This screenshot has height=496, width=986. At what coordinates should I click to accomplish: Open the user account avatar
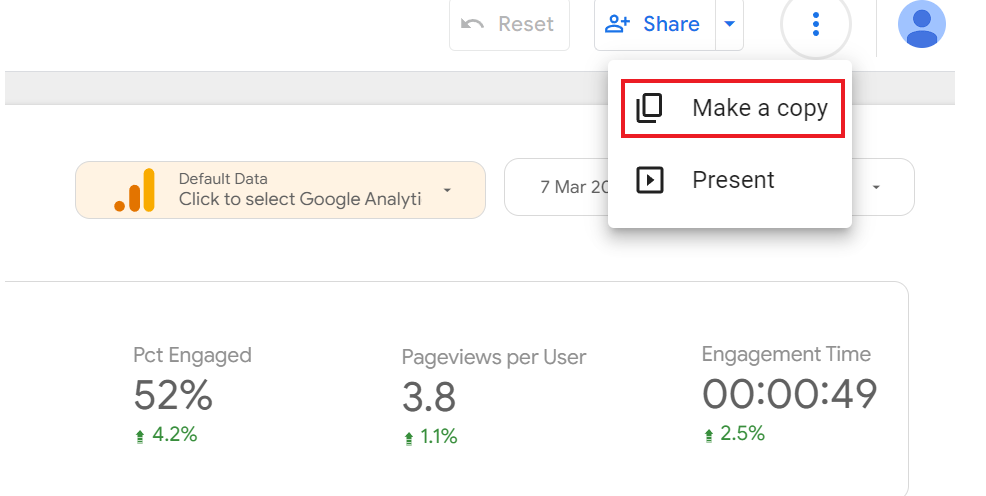[922, 24]
